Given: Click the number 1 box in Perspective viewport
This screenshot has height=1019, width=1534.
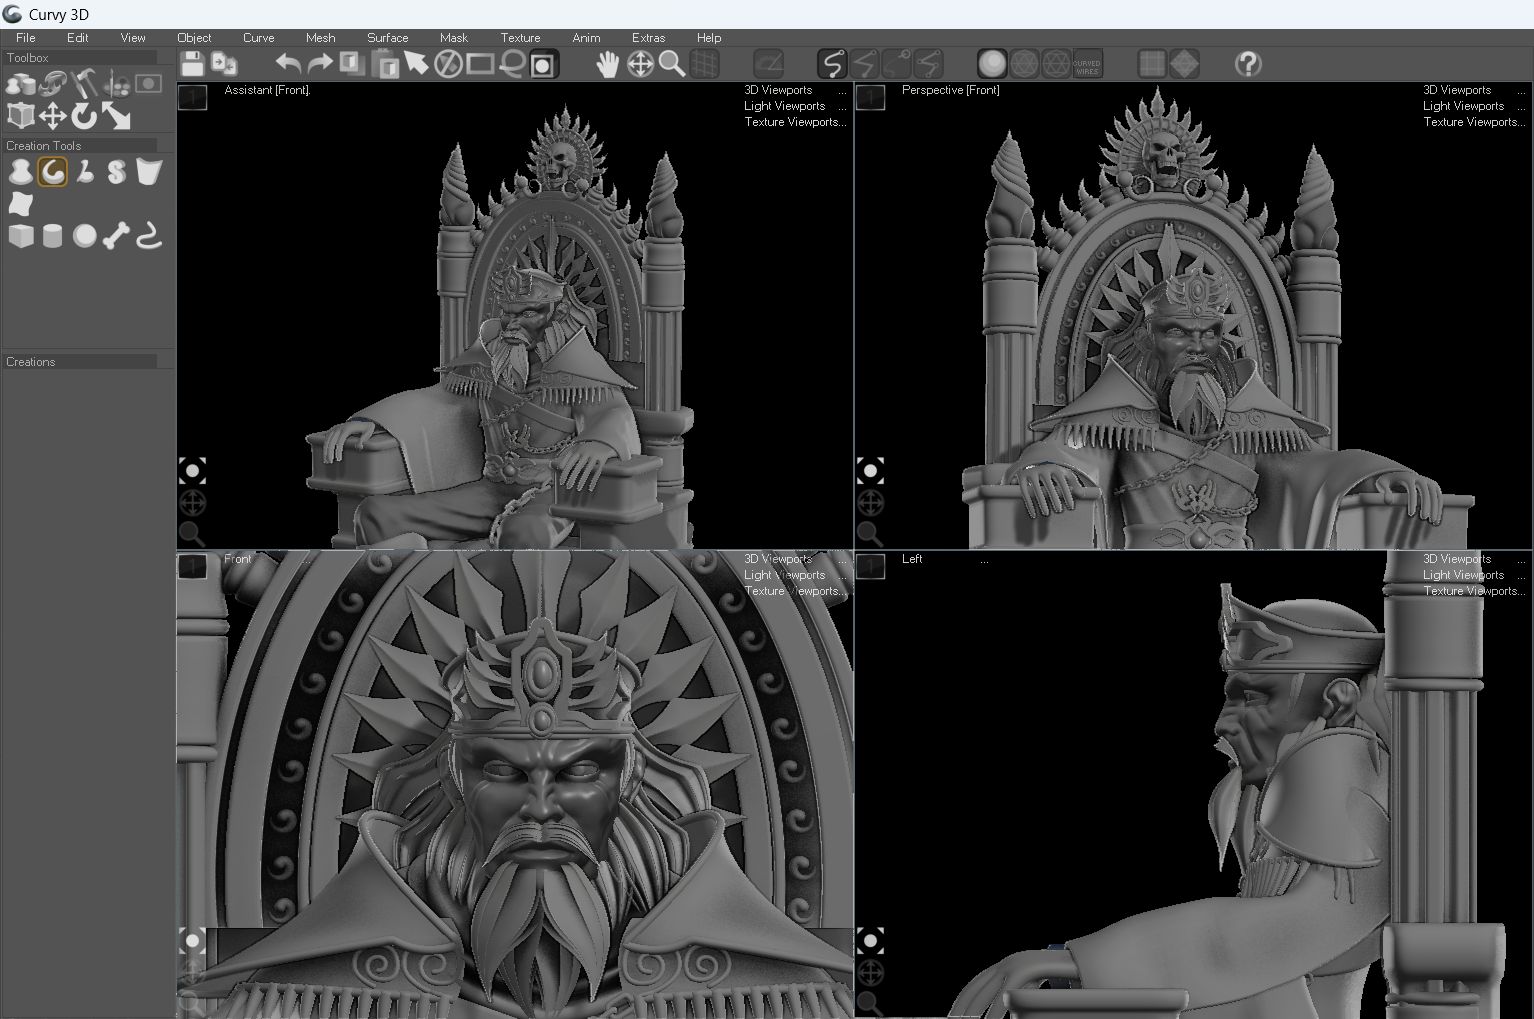Looking at the screenshot, I should [871, 97].
